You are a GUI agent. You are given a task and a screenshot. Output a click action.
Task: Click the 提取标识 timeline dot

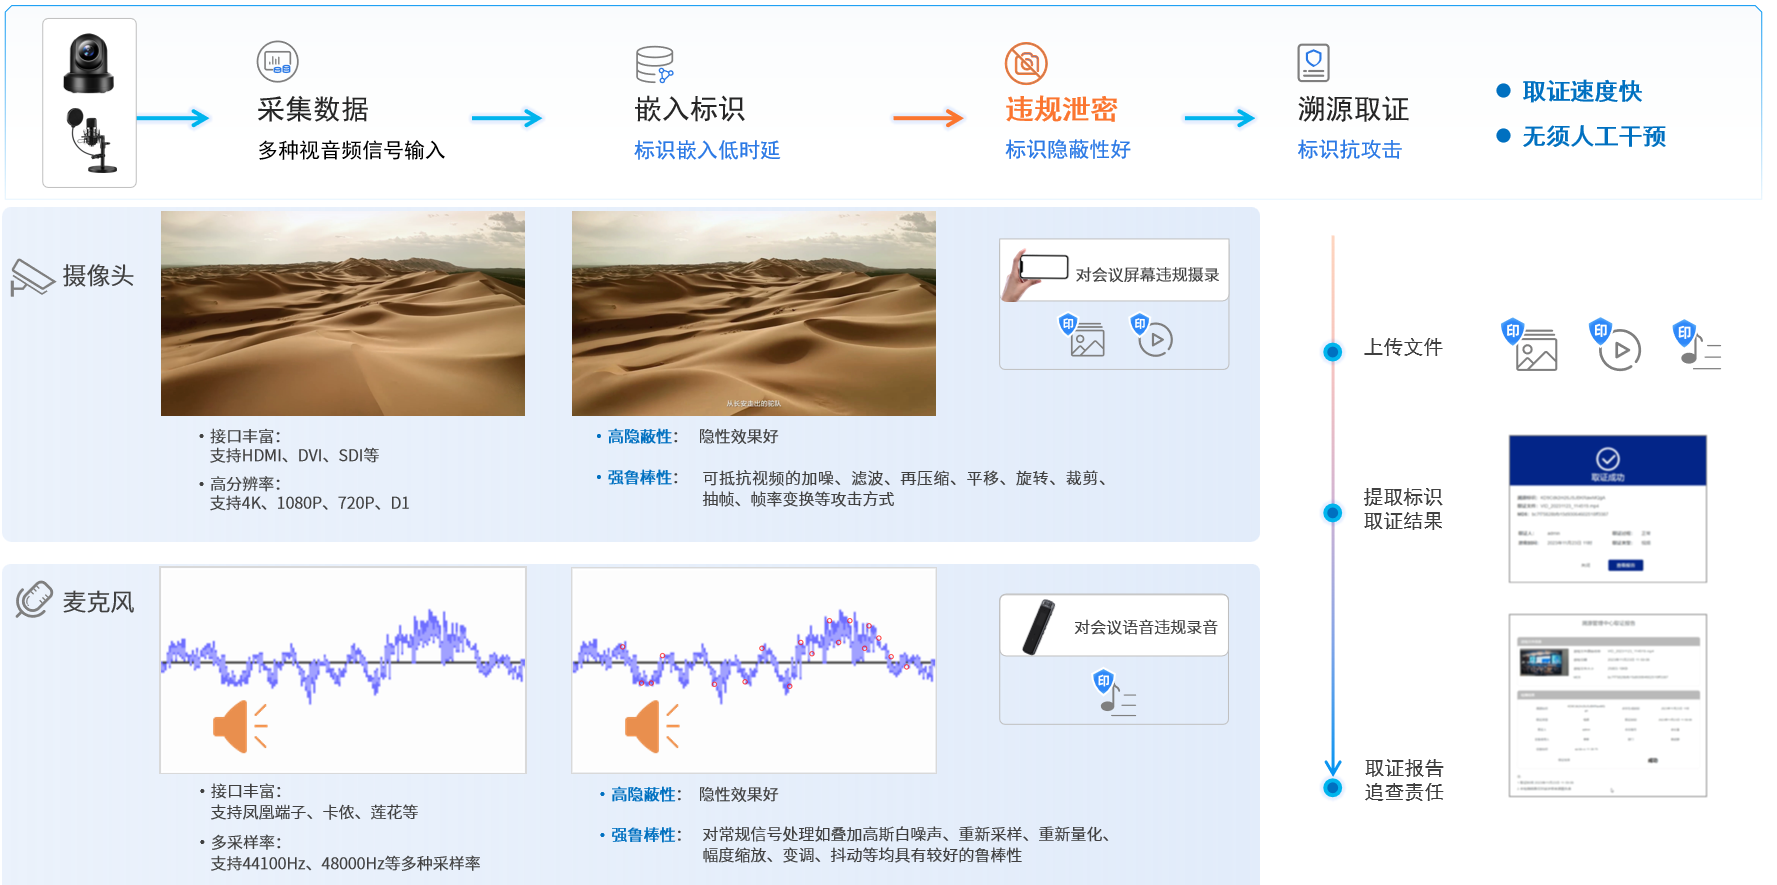pyautogui.click(x=1332, y=512)
